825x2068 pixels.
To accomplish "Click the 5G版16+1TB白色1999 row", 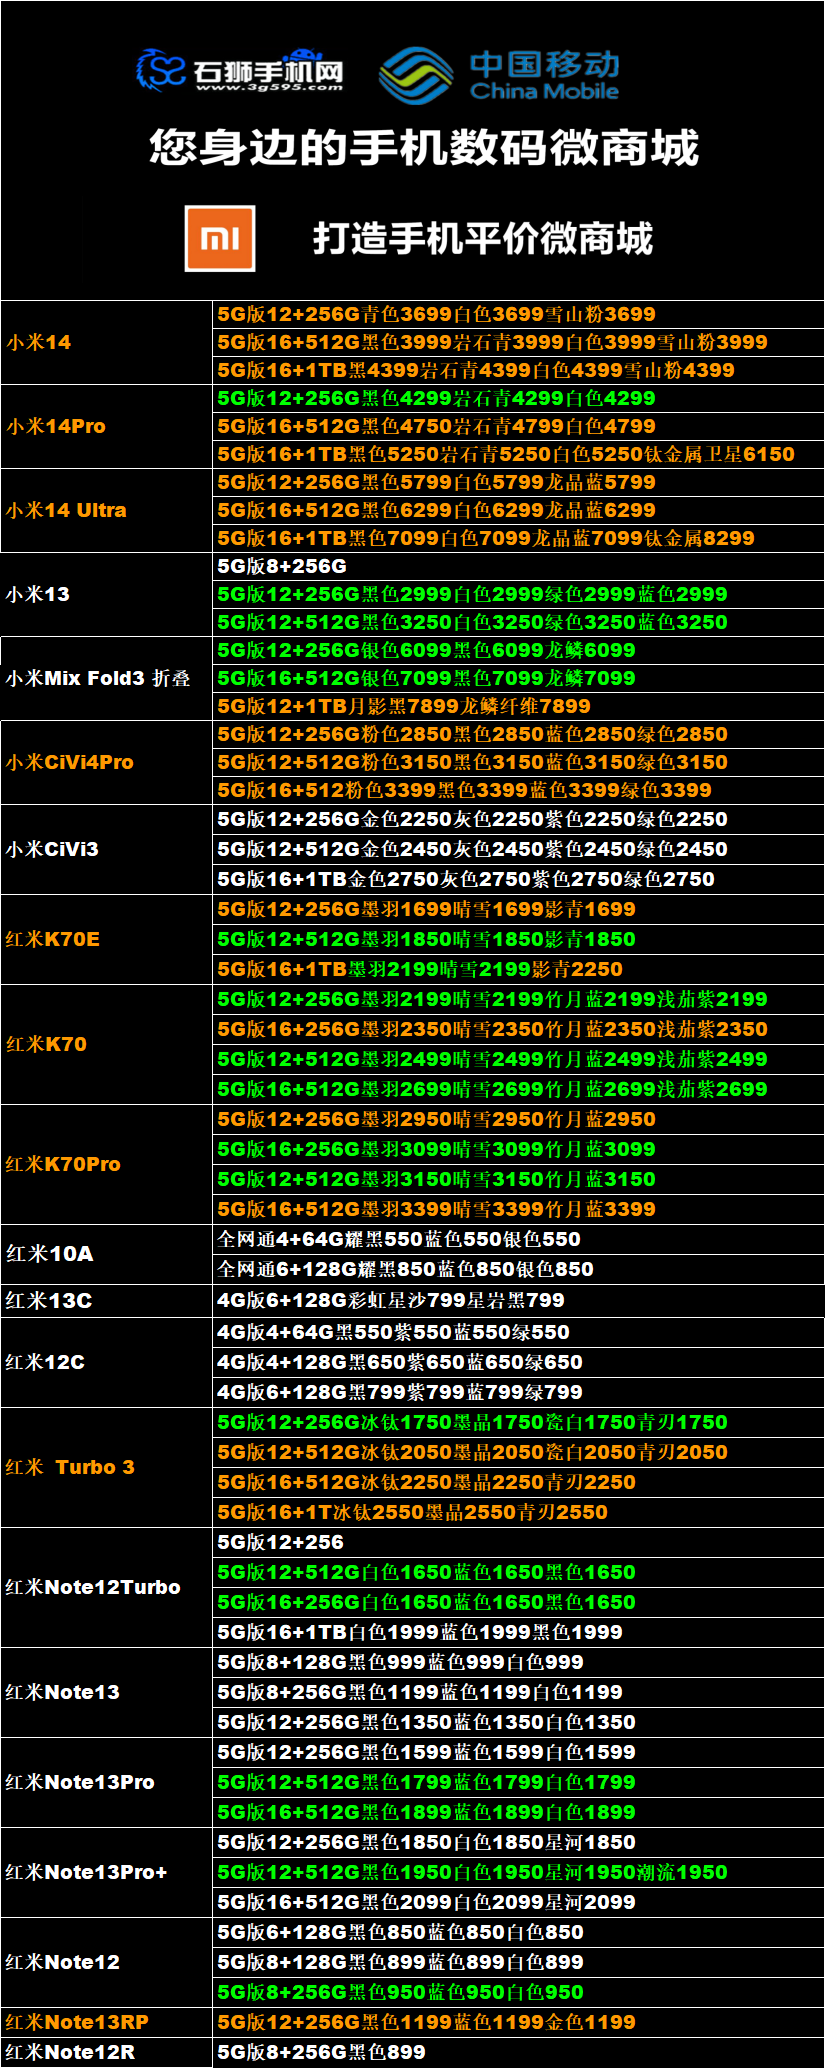I will 519,1632.
